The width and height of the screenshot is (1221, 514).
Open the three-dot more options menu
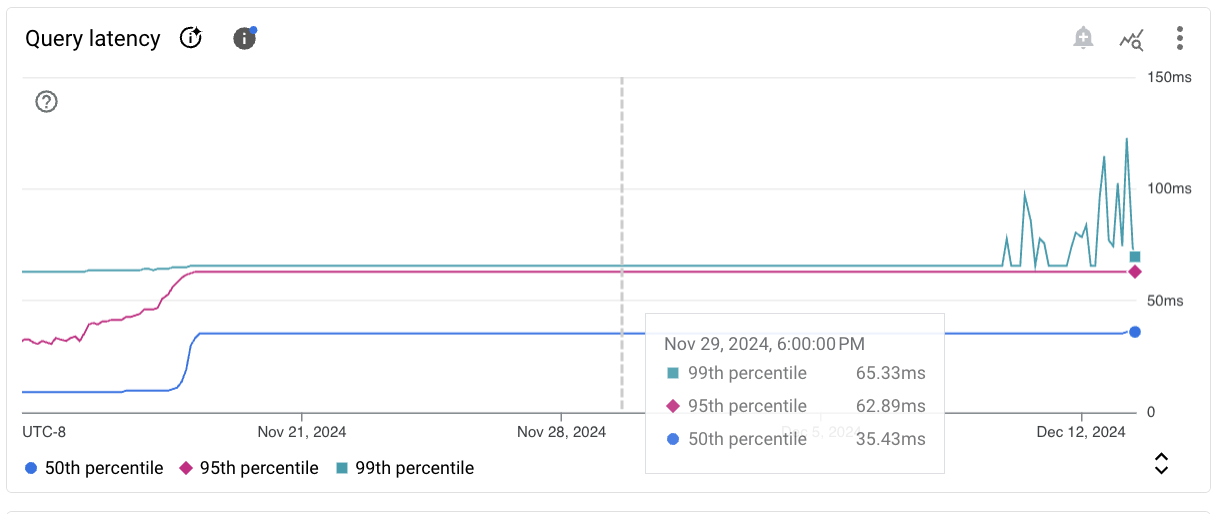[1180, 39]
